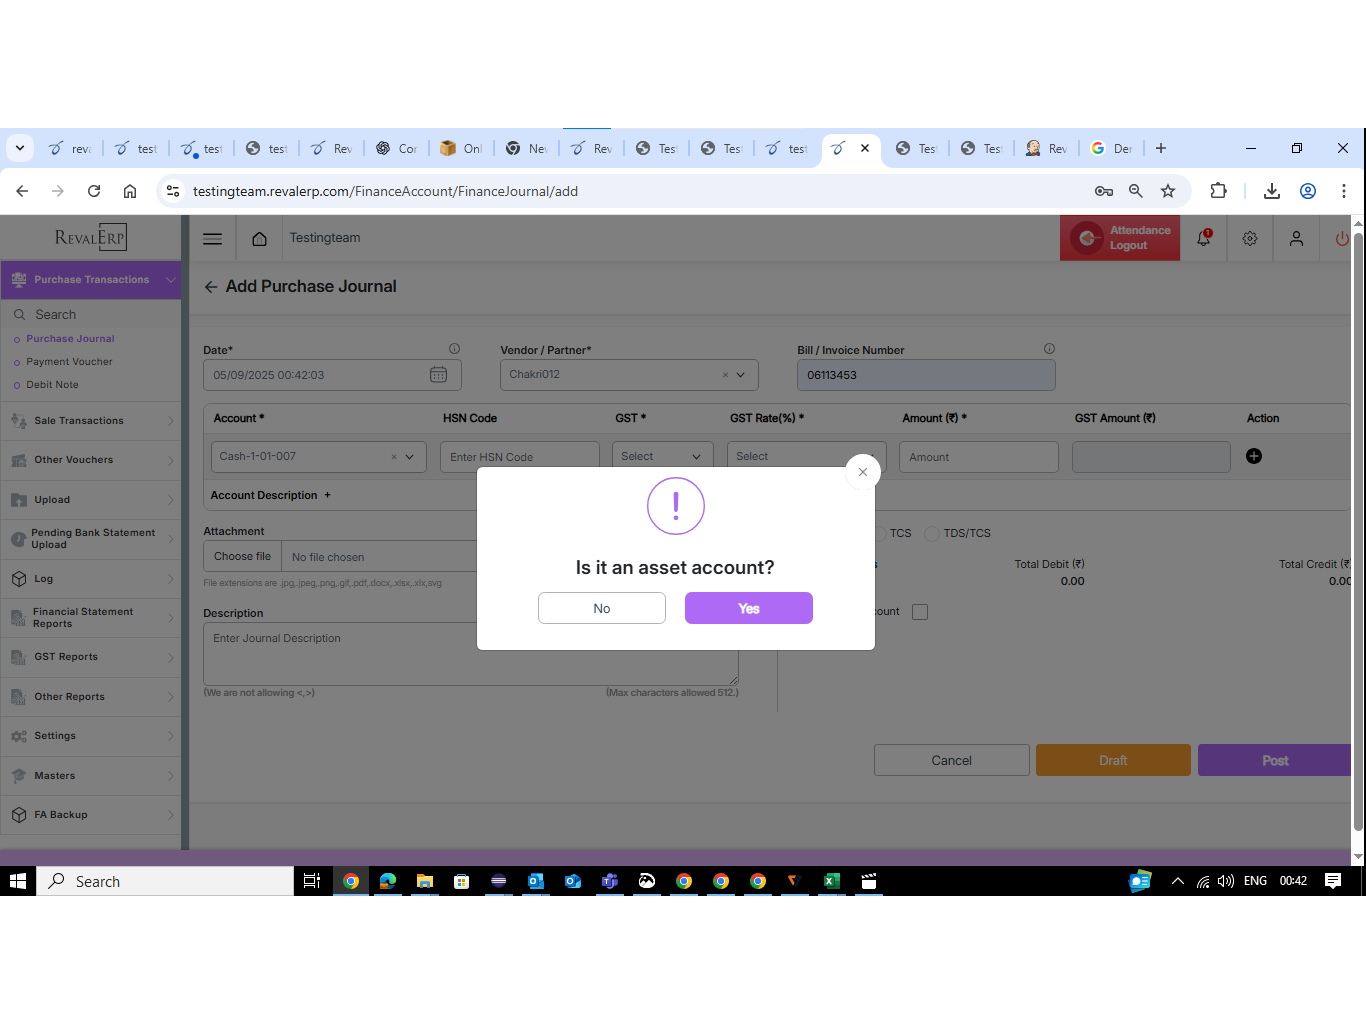The width and height of the screenshot is (1366, 1024).
Task: Open the Vendor / Partner dropdown
Action: tap(740, 375)
